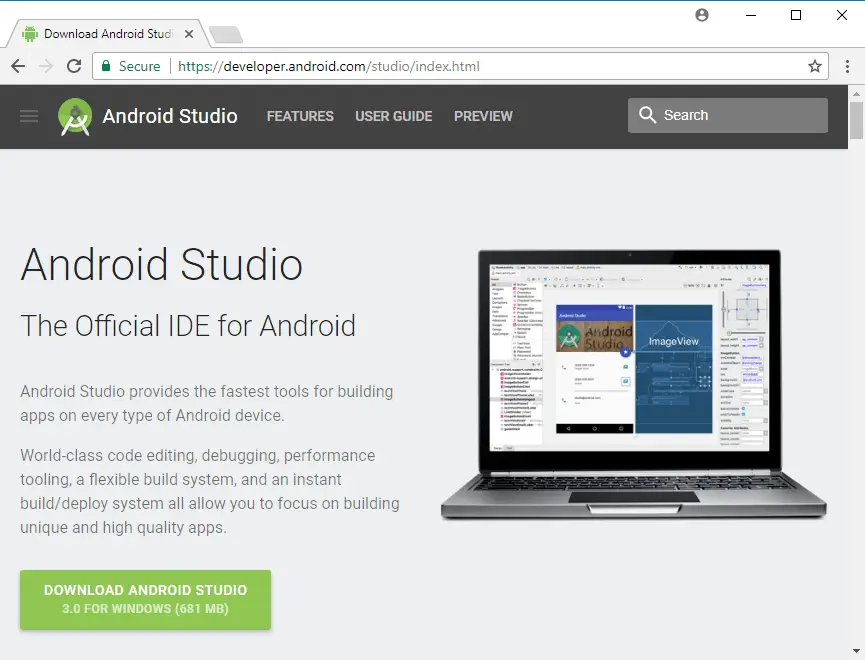Click the Download Android Studio button
Viewport: 865px width, 660px height.
(146, 599)
